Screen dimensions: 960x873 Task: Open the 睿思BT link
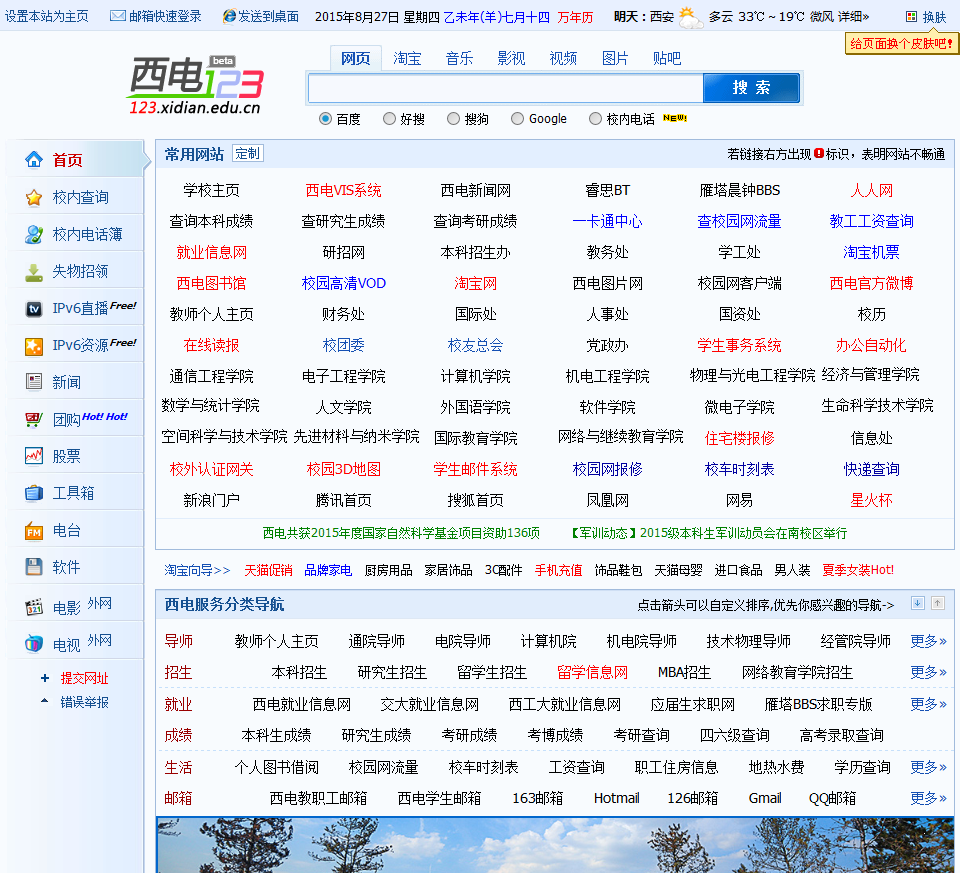tap(607, 191)
